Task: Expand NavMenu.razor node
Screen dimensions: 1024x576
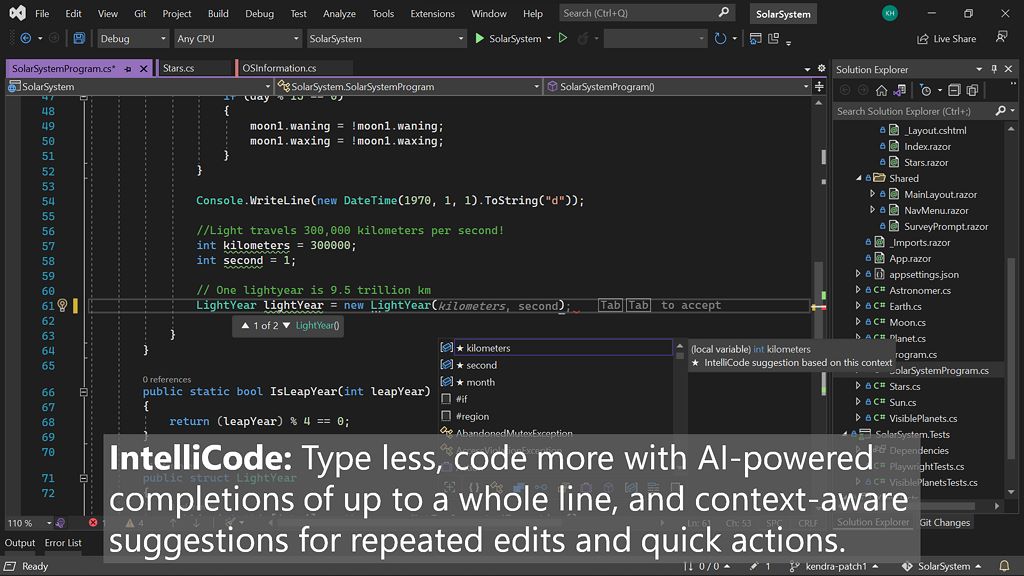Action: [x=872, y=210]
